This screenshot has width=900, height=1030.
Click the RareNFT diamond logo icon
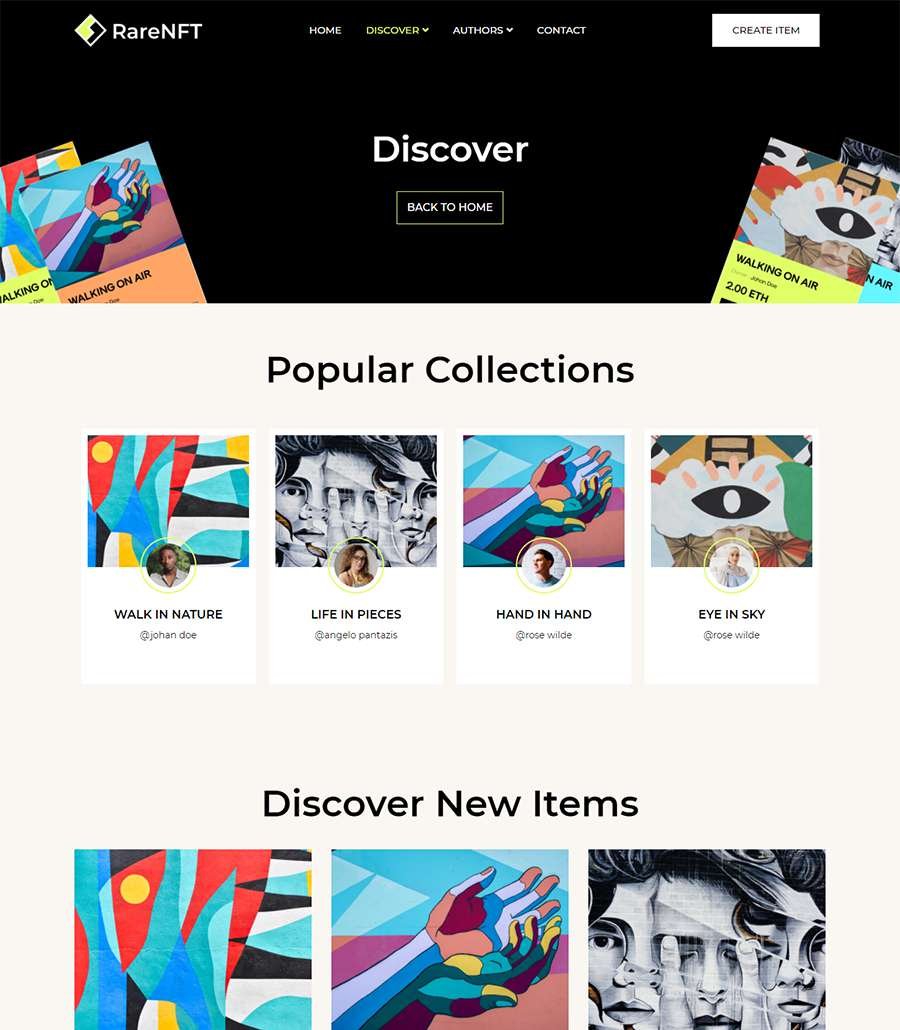90,30
